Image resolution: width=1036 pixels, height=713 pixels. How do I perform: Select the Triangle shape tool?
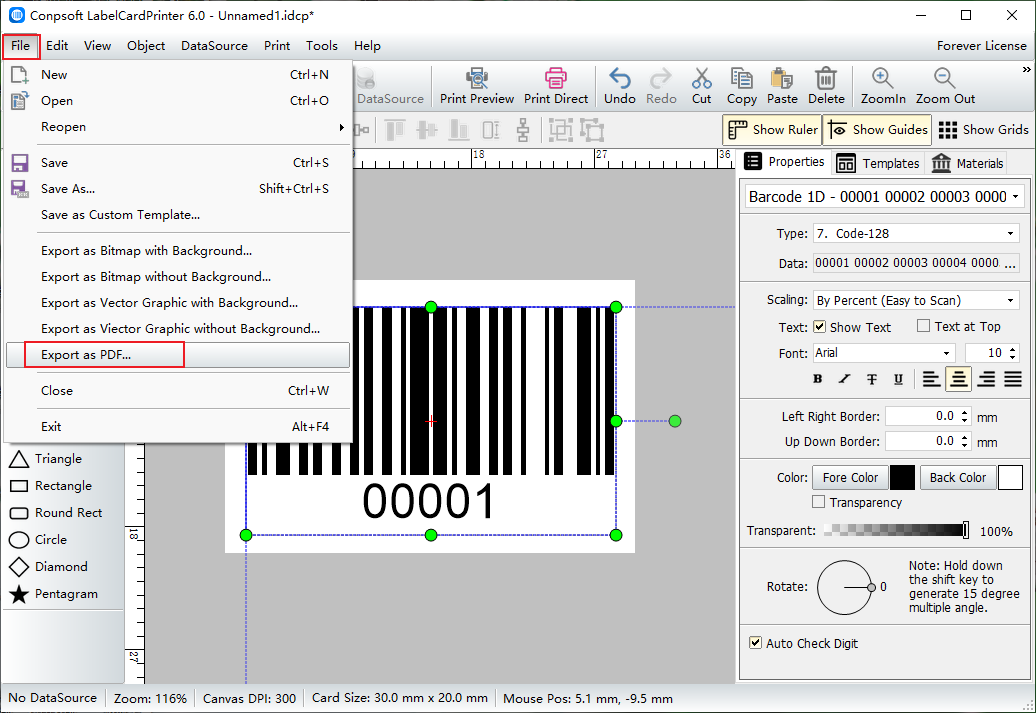tap(46, 459)
